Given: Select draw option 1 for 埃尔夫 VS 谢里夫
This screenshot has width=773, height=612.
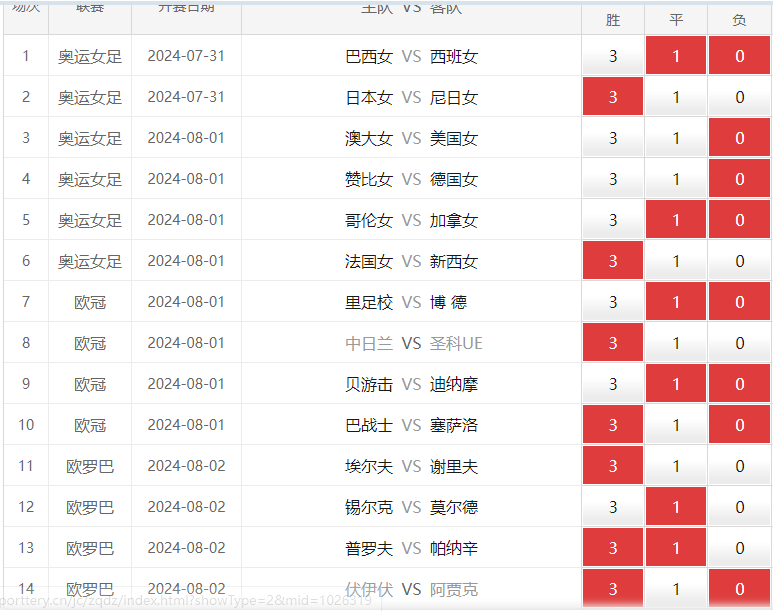Looking at the screenshot, I should (676, 465).
